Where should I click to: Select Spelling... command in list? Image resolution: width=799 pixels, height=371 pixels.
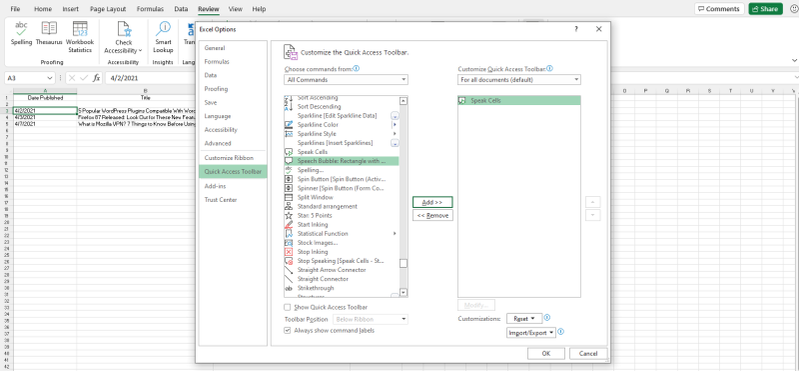[341, 170]
